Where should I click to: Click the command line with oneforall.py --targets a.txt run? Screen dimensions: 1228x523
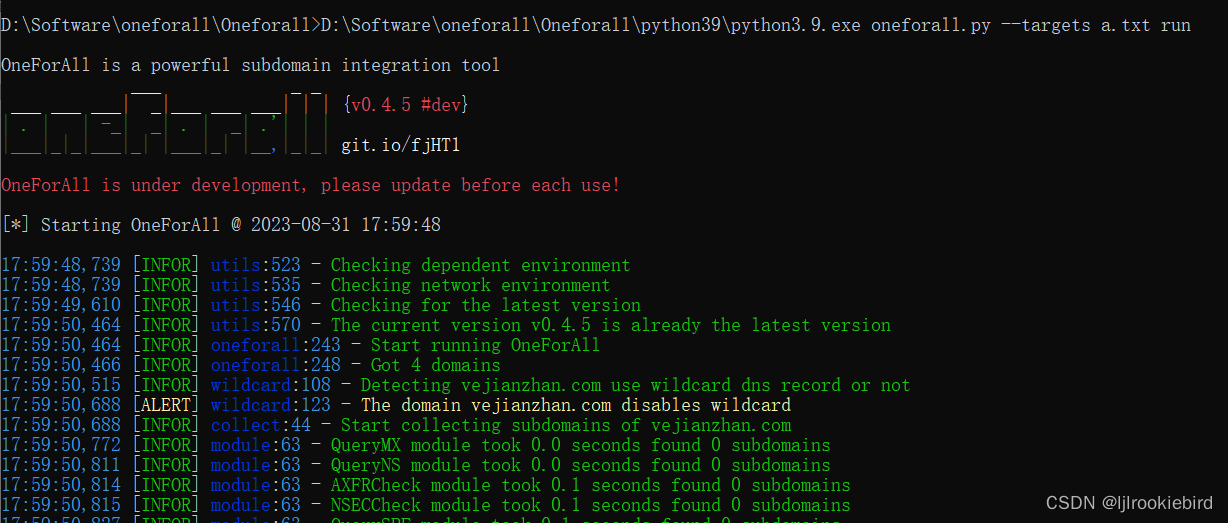click(596, 25)
